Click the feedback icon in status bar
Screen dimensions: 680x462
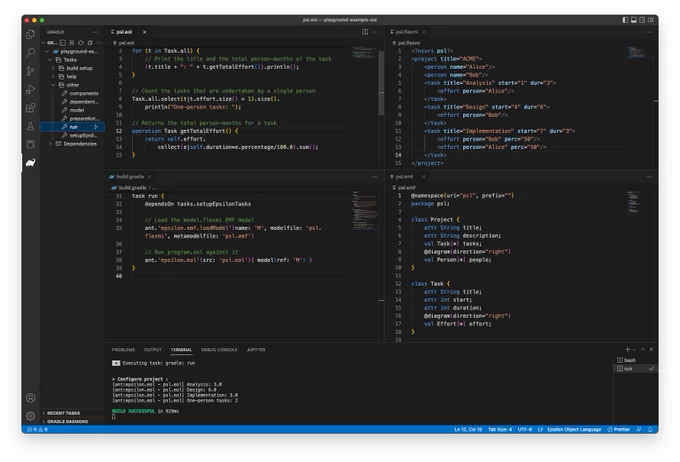coord(639,429)
